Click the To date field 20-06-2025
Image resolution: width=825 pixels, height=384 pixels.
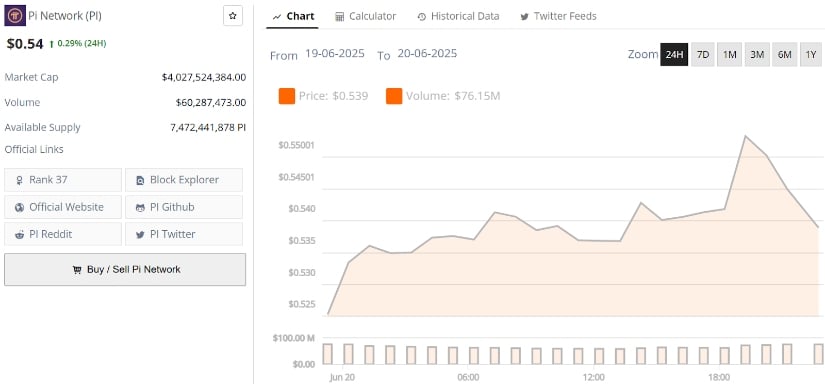click(427, 54)
